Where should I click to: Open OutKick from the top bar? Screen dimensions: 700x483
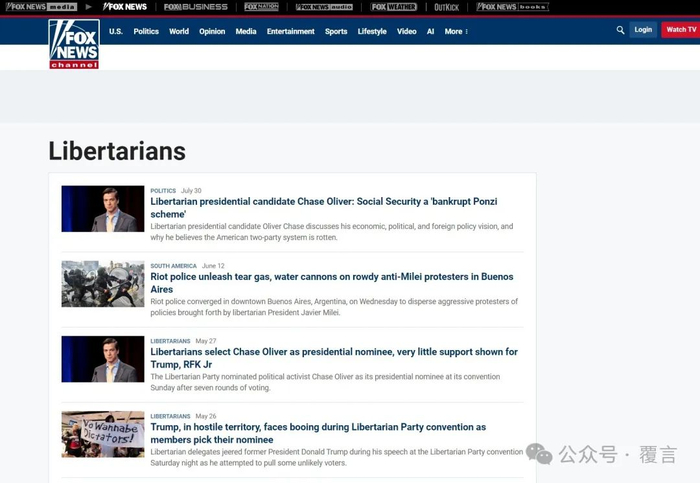click(x=446, y=7)
